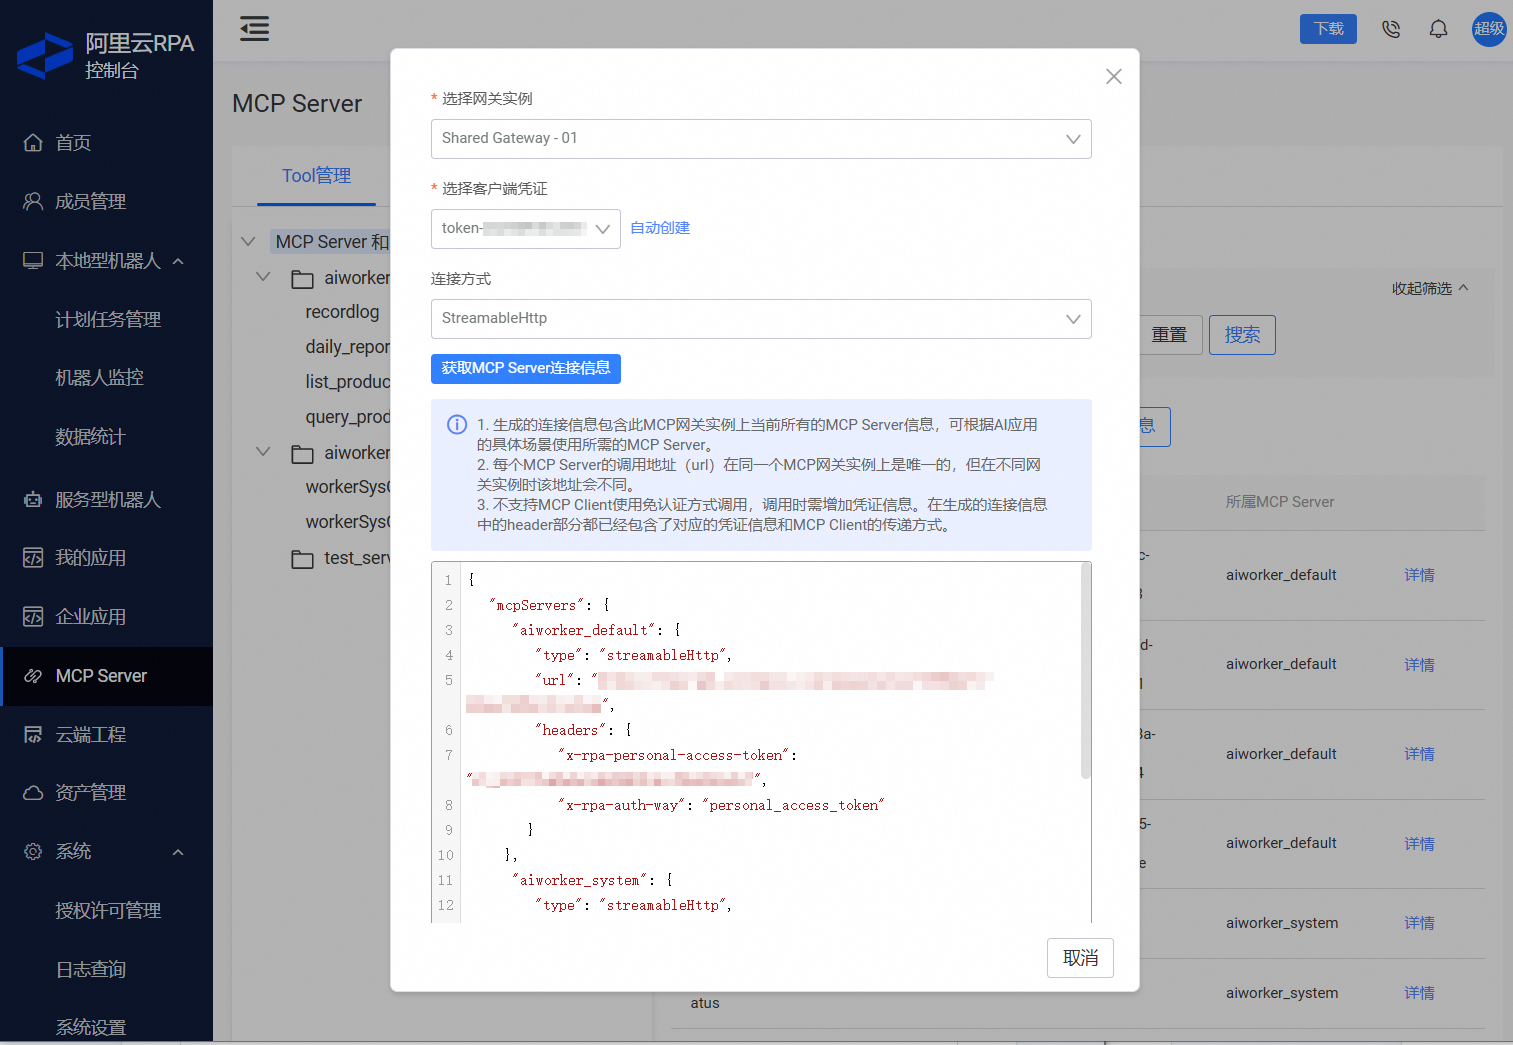1513x1045 pixels.
Task: Open the 连接方式 StreamableHttp dropdown
Action: [761, 319]
